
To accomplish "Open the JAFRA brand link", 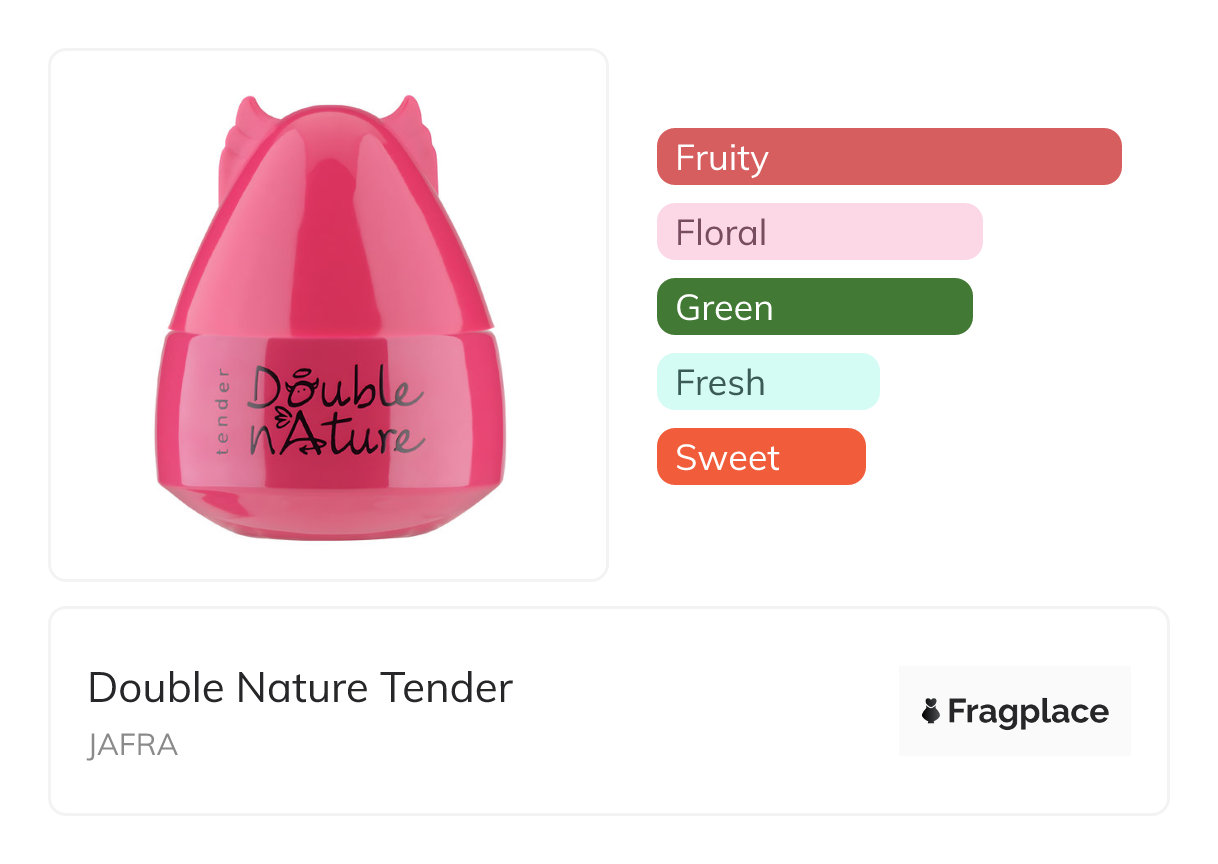I will point(132,746).
